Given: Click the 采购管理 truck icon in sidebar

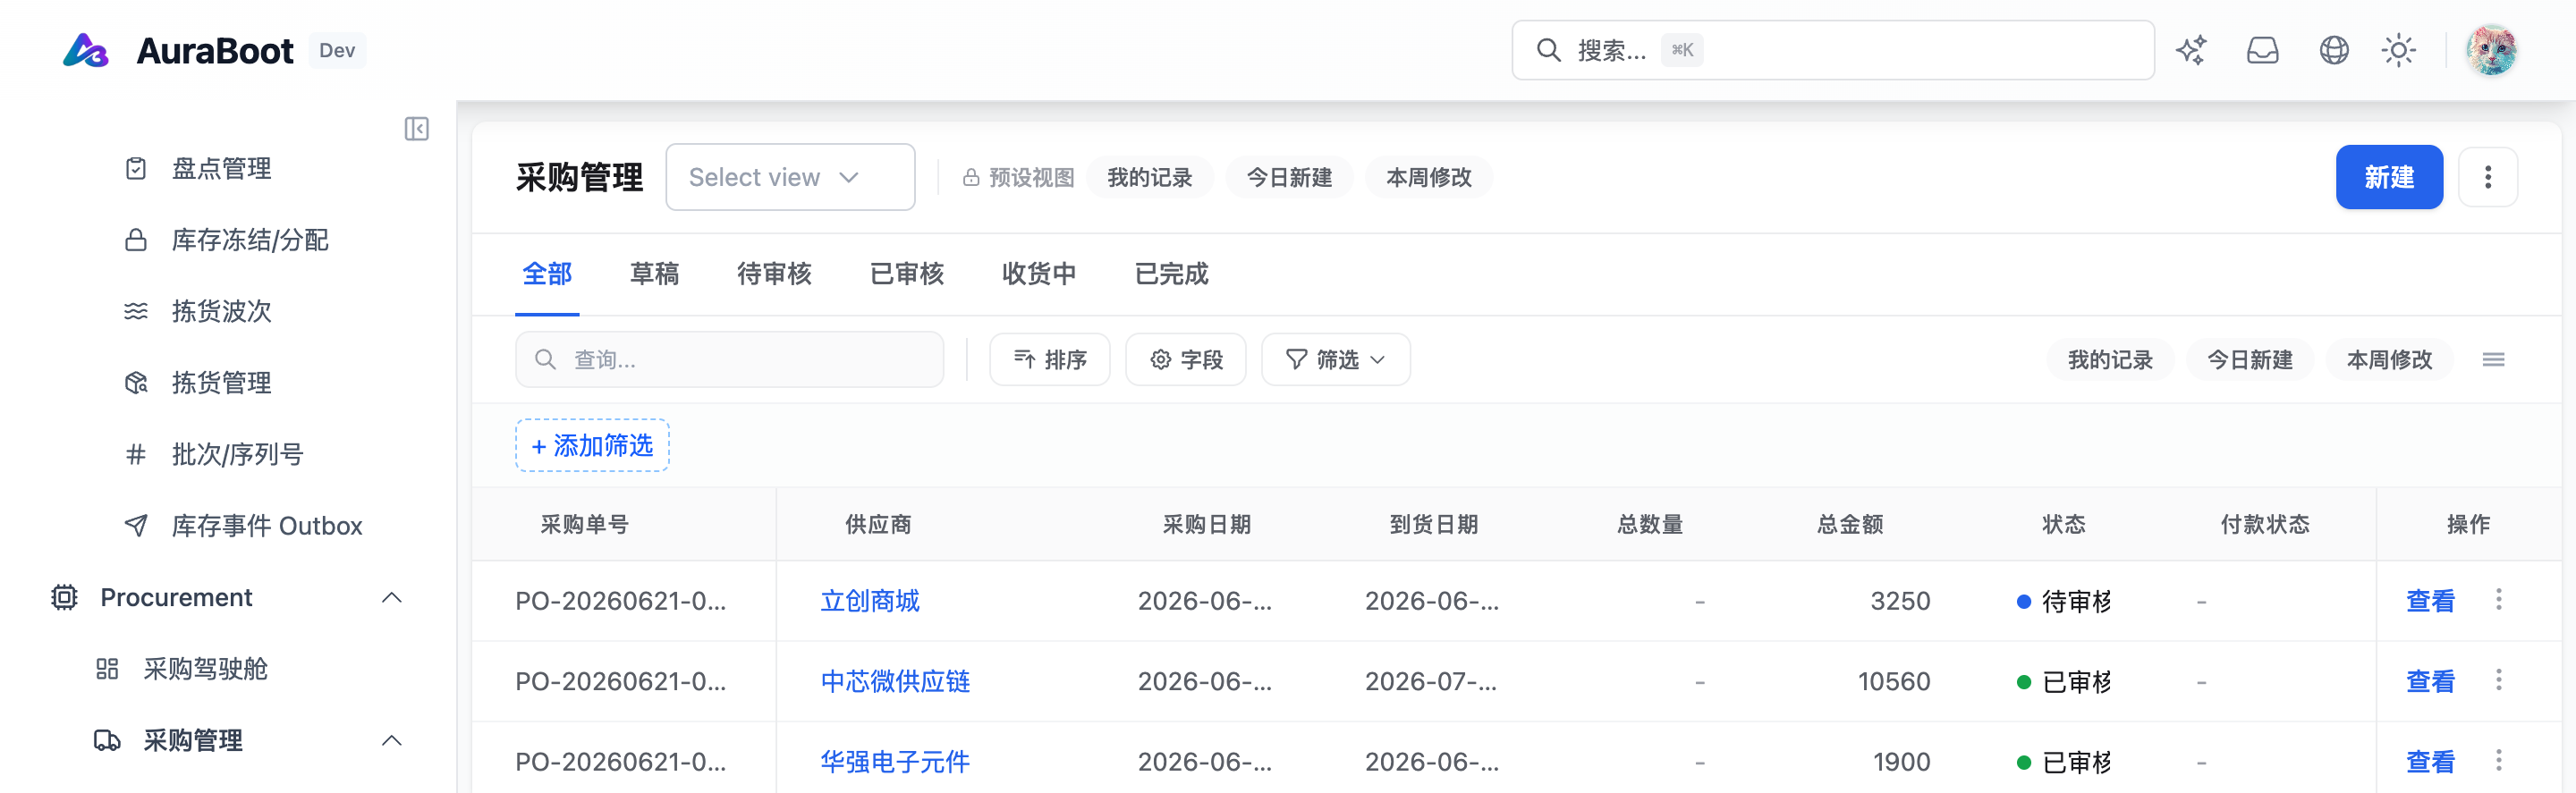Looking at the screenshot, I should (107, 740).
